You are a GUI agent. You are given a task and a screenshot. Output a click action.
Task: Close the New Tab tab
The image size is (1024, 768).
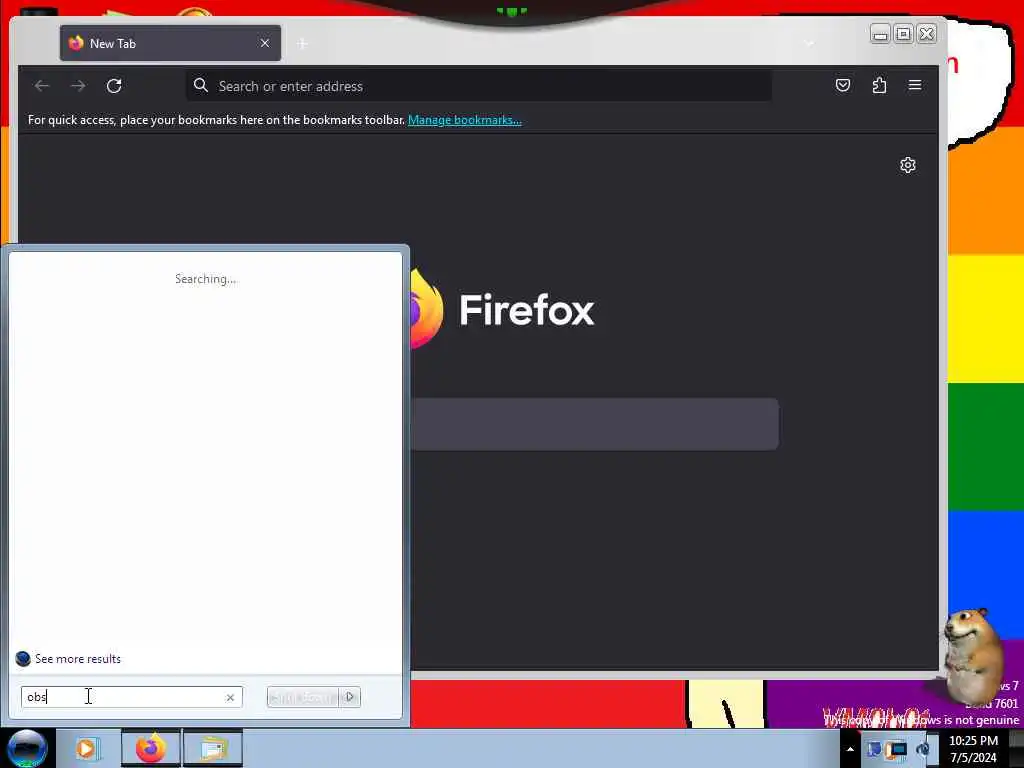264,43
